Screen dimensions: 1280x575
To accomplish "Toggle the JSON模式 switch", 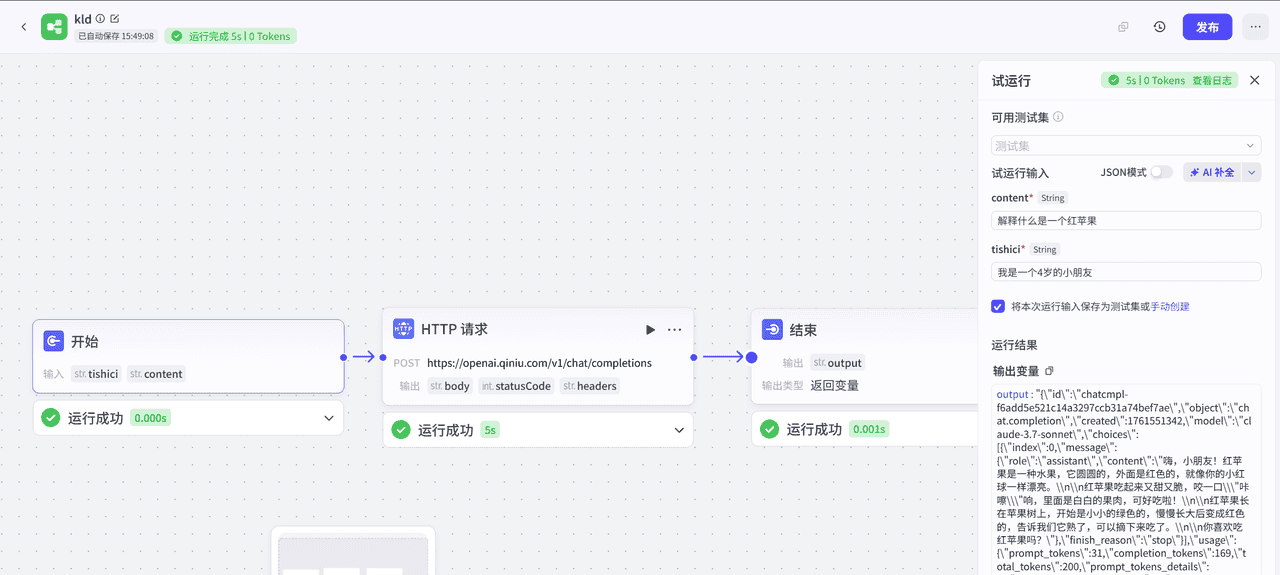I will pos(1160,172).
